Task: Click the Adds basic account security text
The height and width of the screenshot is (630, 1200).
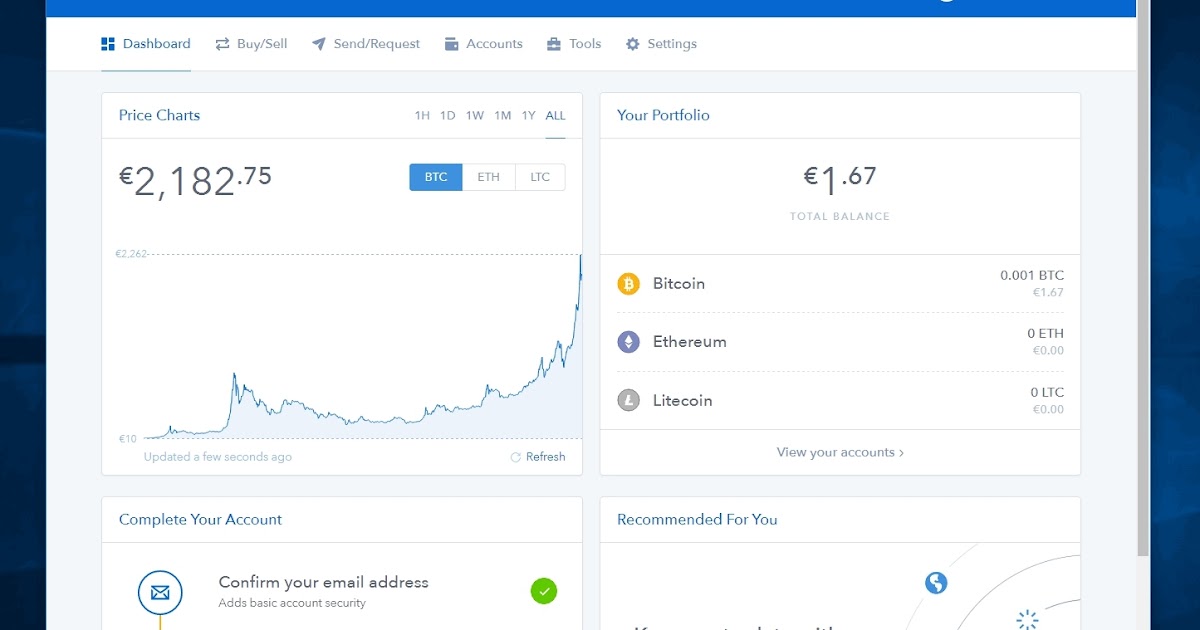Action: pyautogui.click(x=292, y=603)
